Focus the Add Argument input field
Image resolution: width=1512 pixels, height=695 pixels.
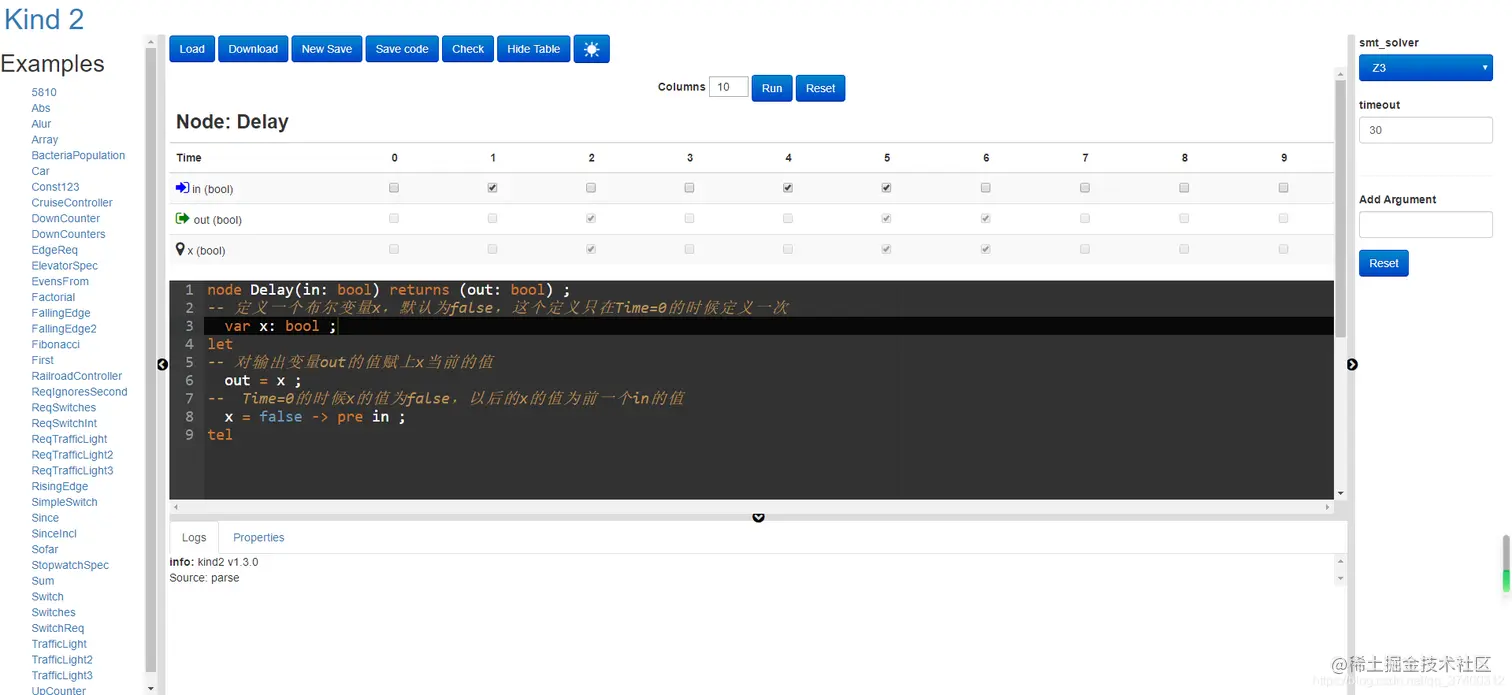[x=1425, y=224]
